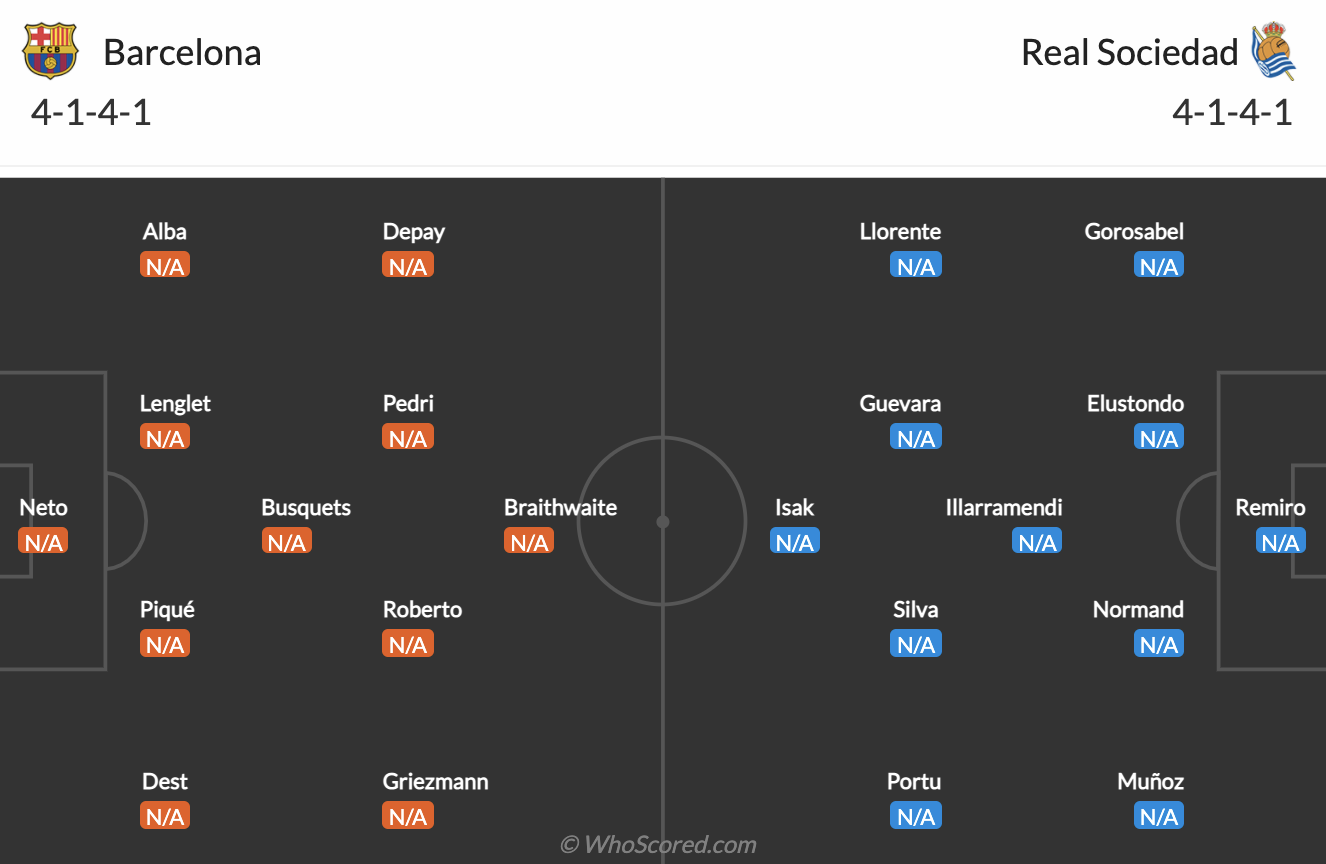The image size is (1326, 864).
Task: Select player Depay on the pitch
Action: click(x=413, y=232)
